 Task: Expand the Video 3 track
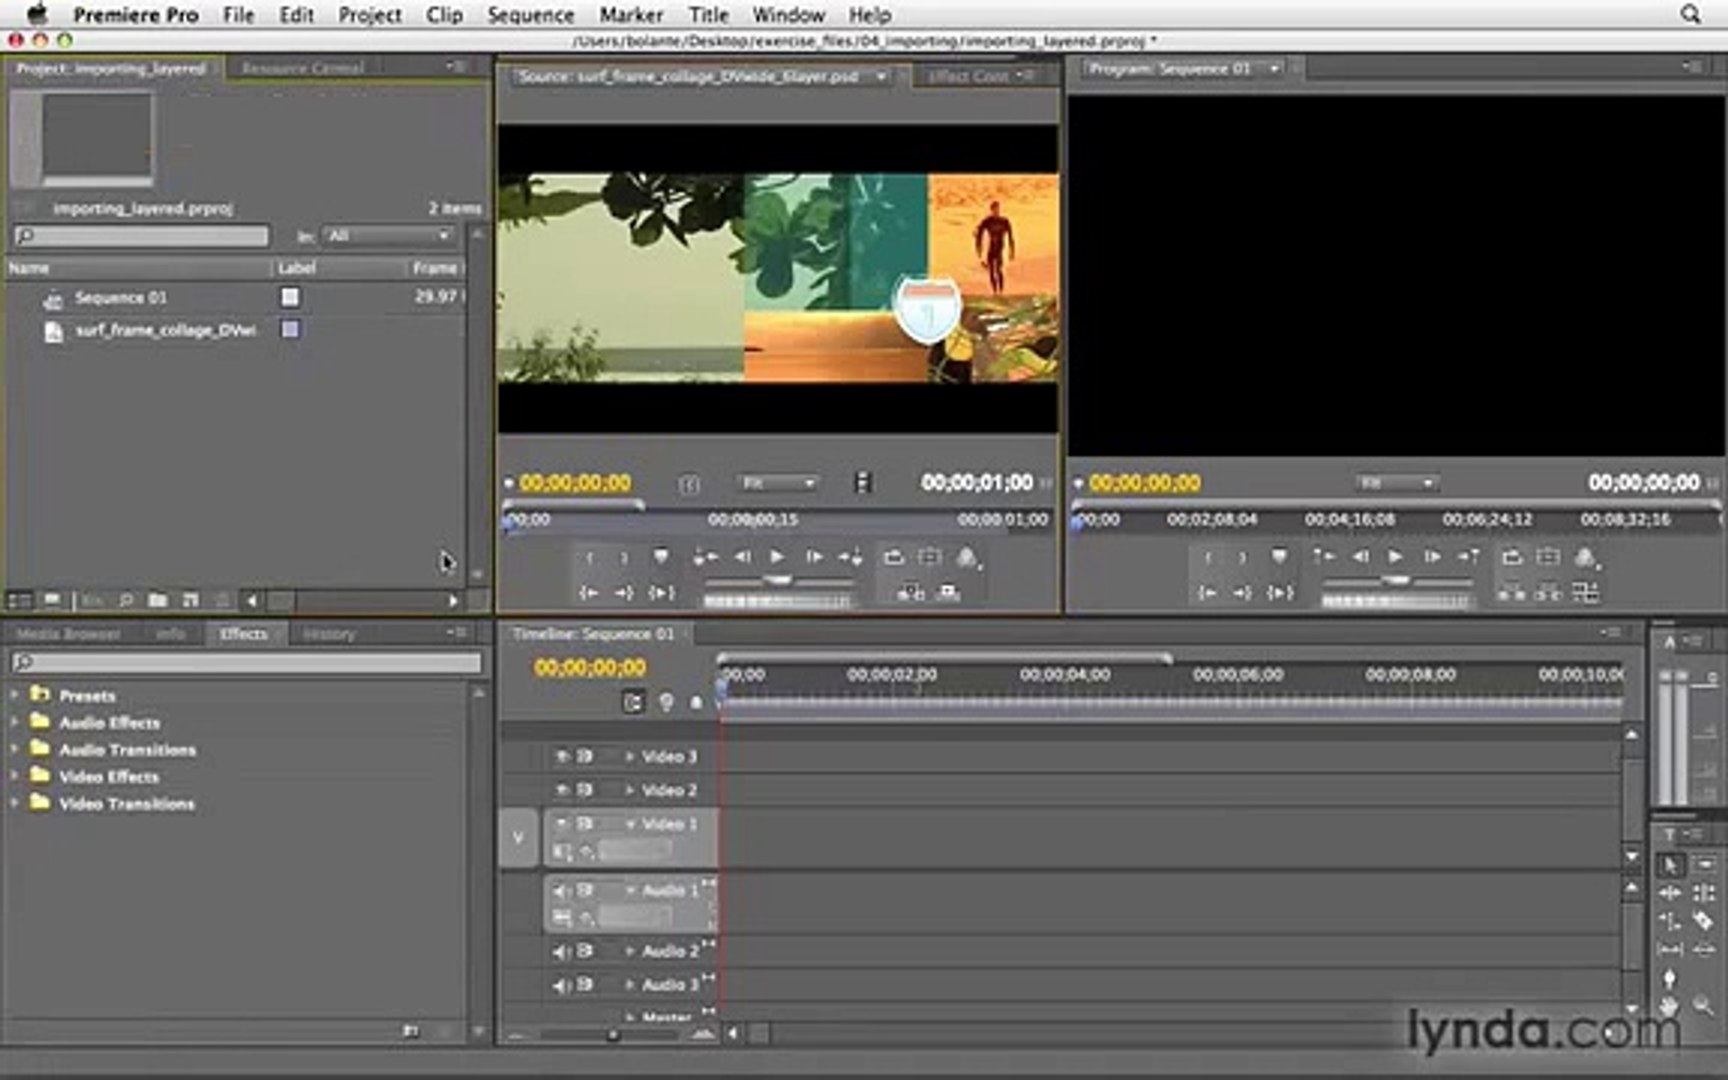[x=629, y=757]
